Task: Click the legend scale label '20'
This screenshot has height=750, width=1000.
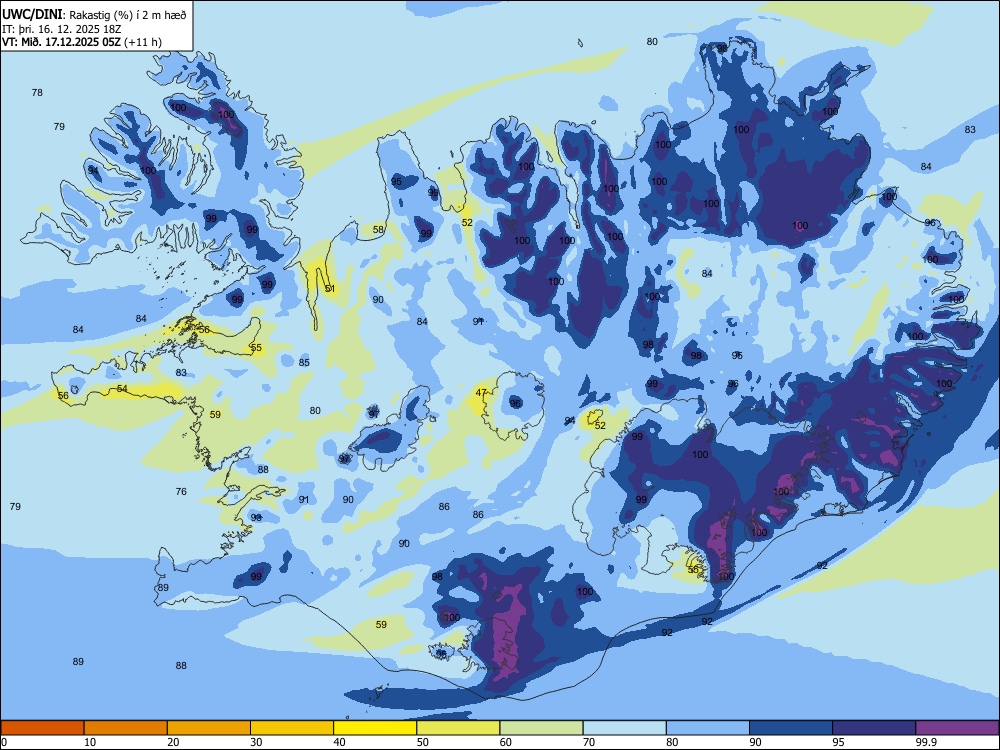Action: coord(173,742)
